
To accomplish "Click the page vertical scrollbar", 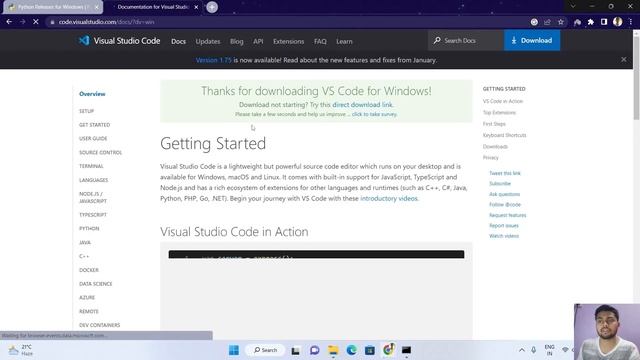I will point(636,78).
